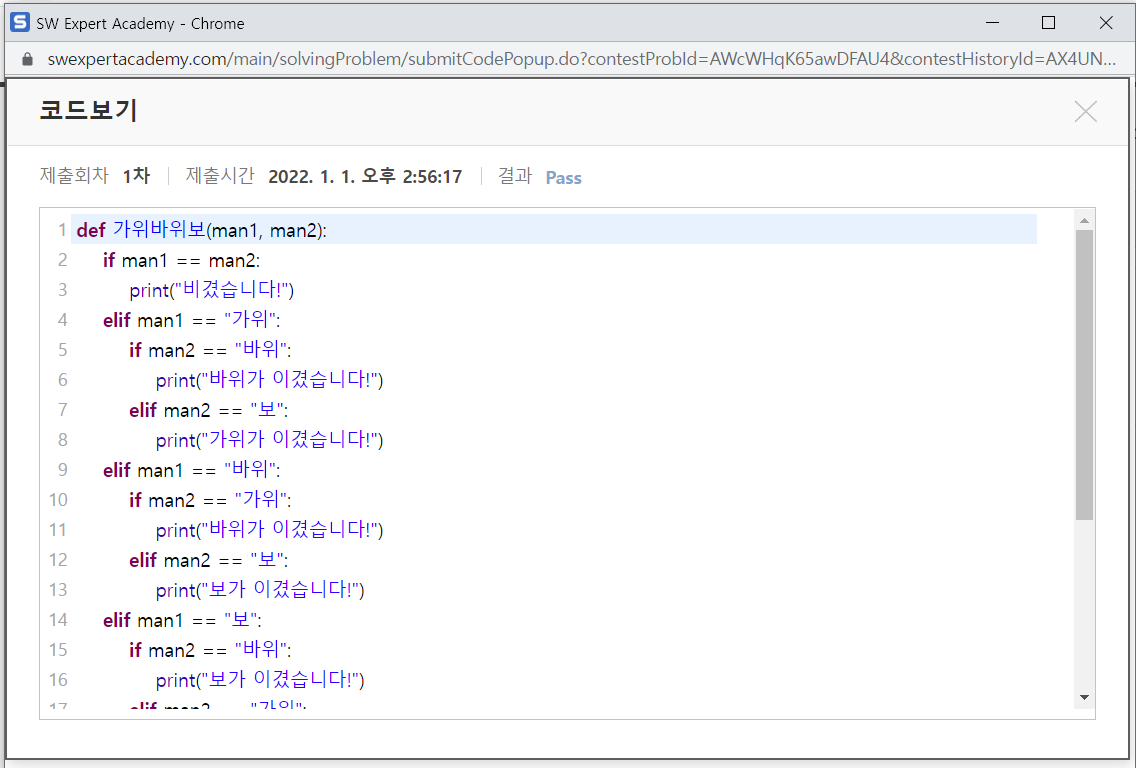Image resolution: width=1136 pixels, height=768 pixels.
Task: Click the 코드보기 heading
Action: (88, 110)
